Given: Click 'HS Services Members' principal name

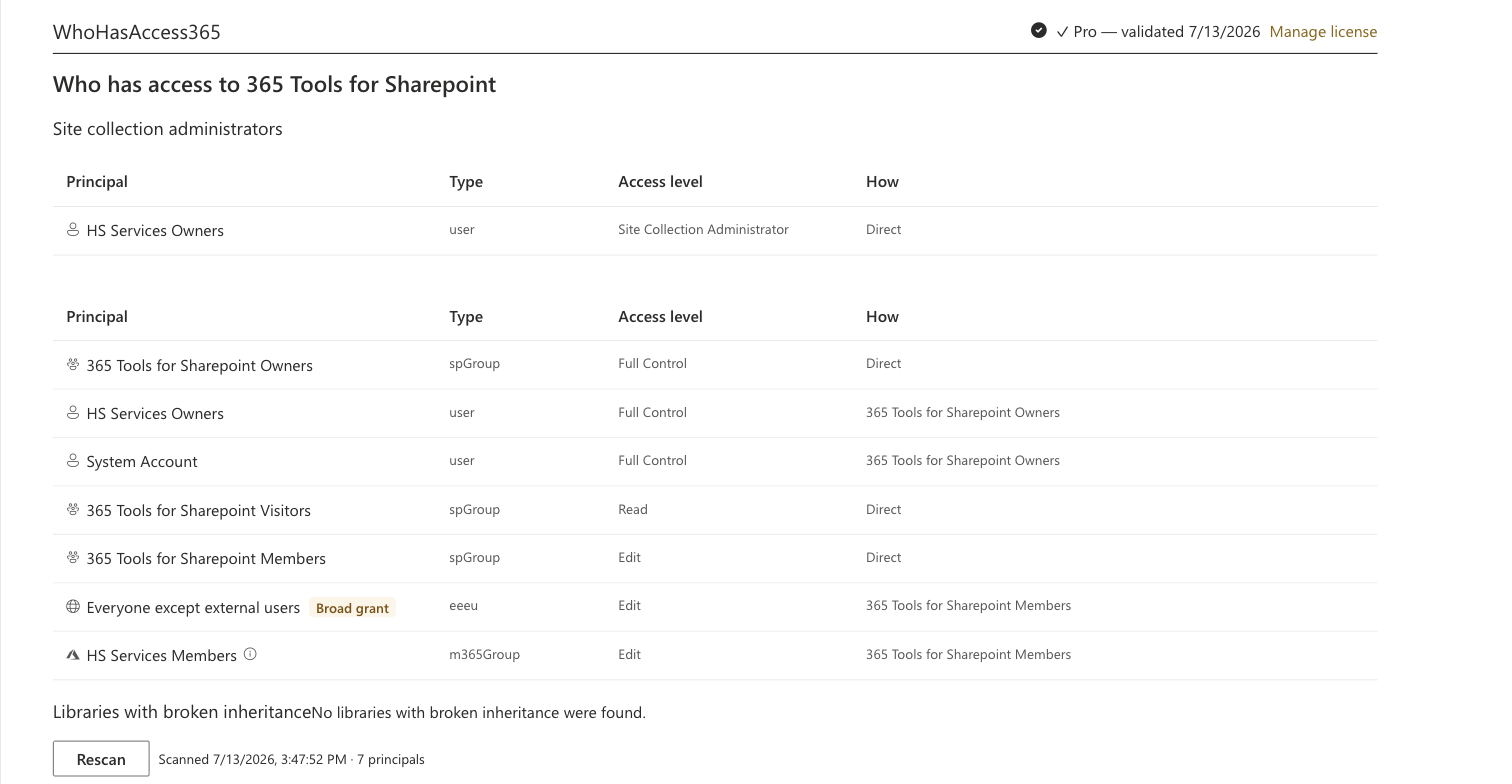Looking at the screenshot, I should pos(162,656).
